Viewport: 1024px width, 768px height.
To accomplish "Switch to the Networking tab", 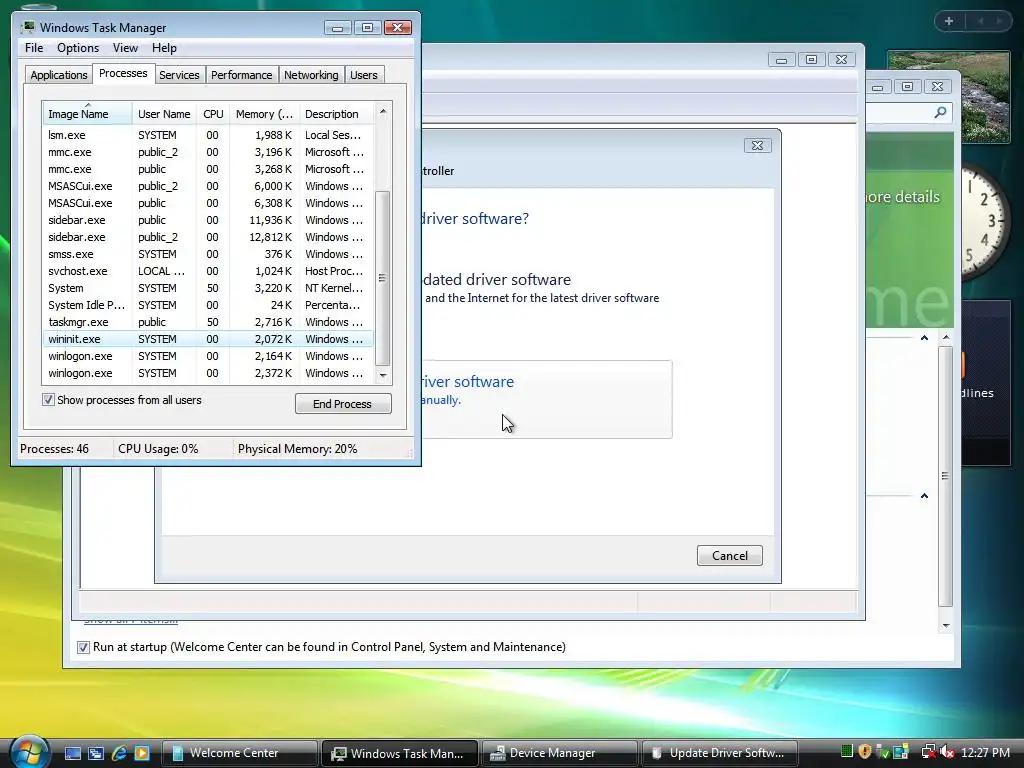I will pyautogui.click(x=311, y=75).
